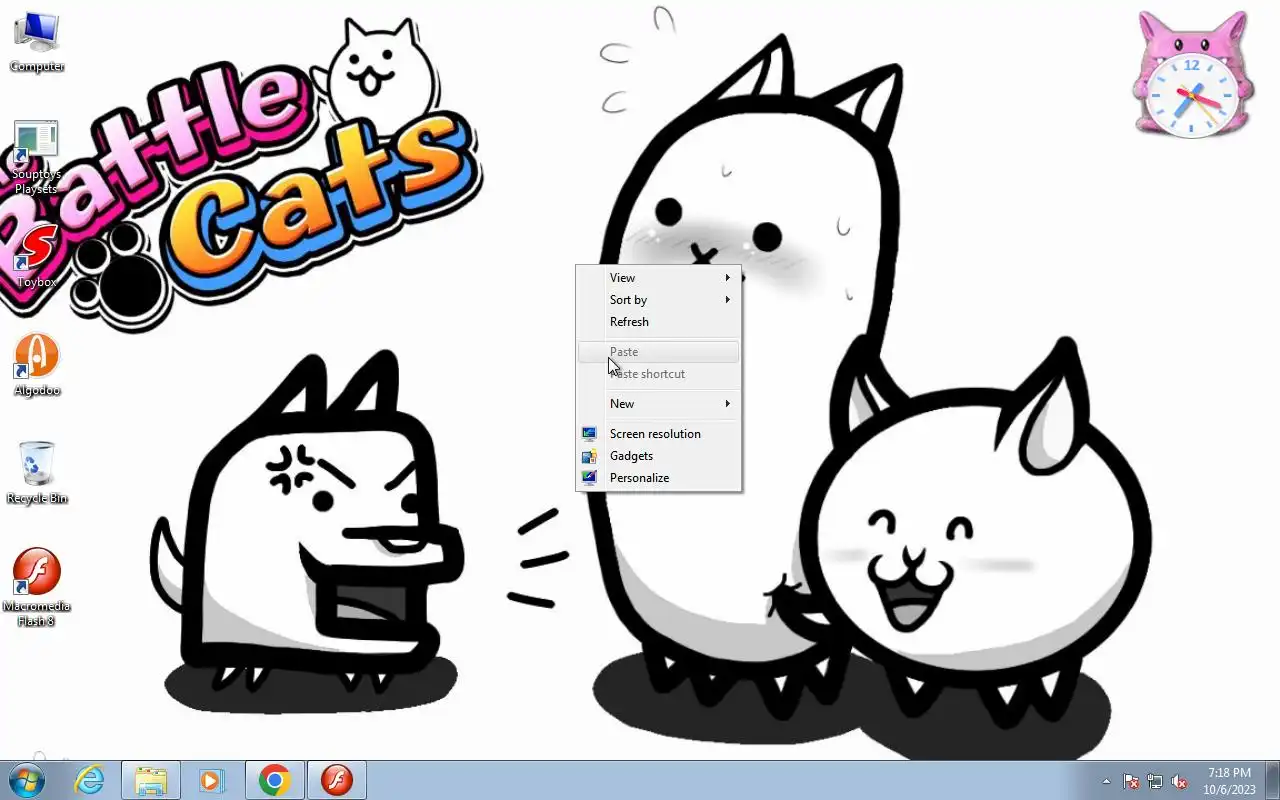The image size is (1280, 800).
Task: Expand the Sort by submenu
Action: click(x=659, y=300)
